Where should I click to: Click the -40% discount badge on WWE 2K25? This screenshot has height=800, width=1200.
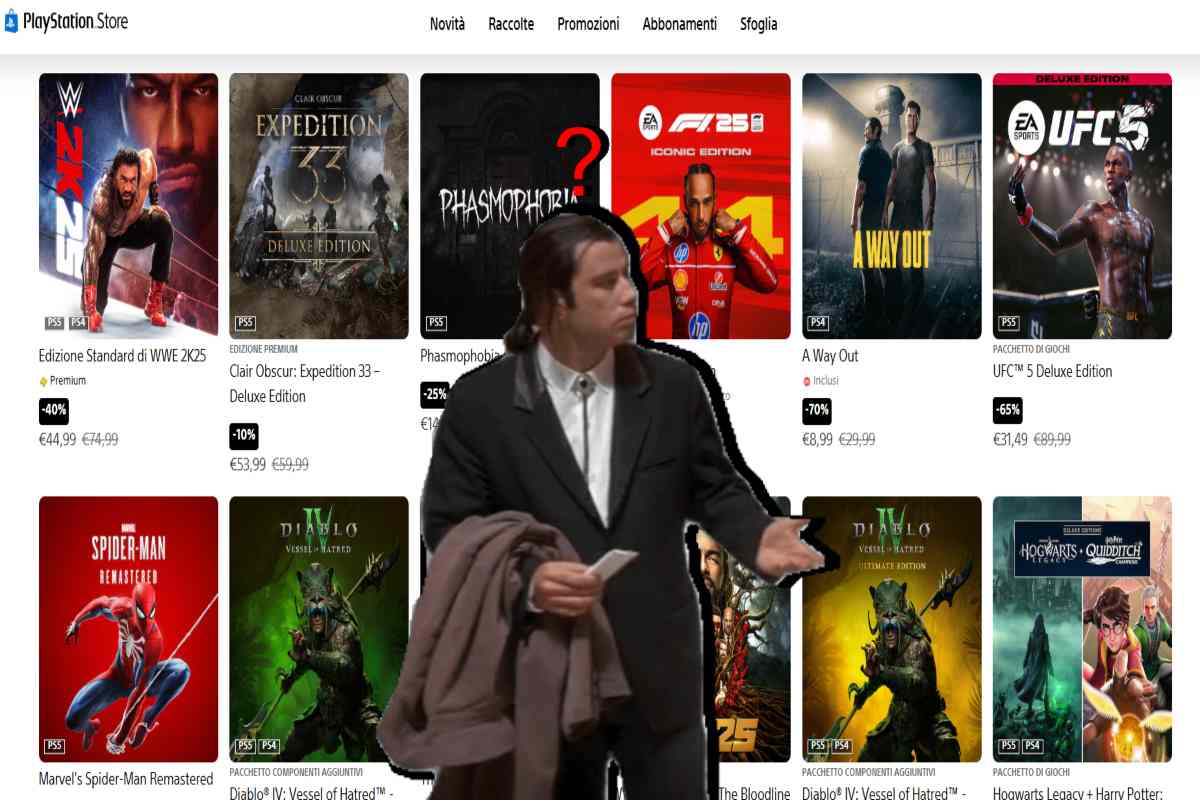point(54,411)
